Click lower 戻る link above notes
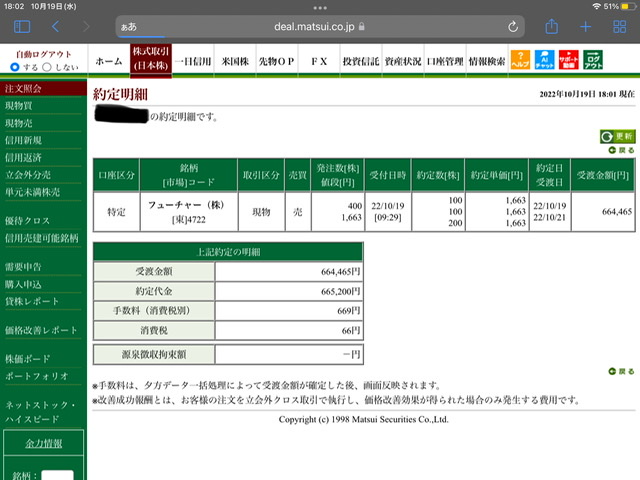This screenshot has width=640, height=480. click(622, 371)
